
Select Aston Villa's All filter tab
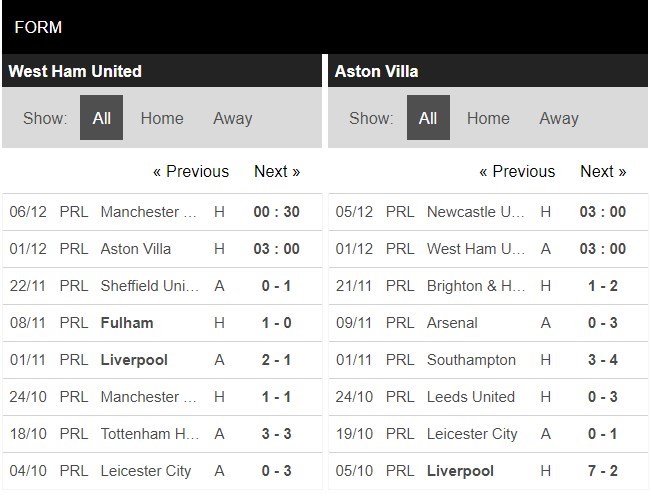click(x=428, y=118)
